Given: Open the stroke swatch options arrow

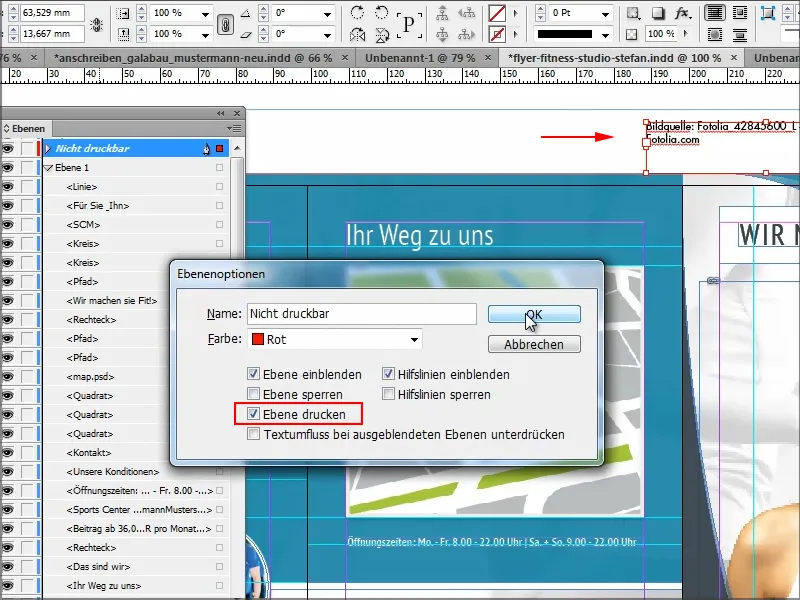Looking at the screenshot, I should point(515,35).
